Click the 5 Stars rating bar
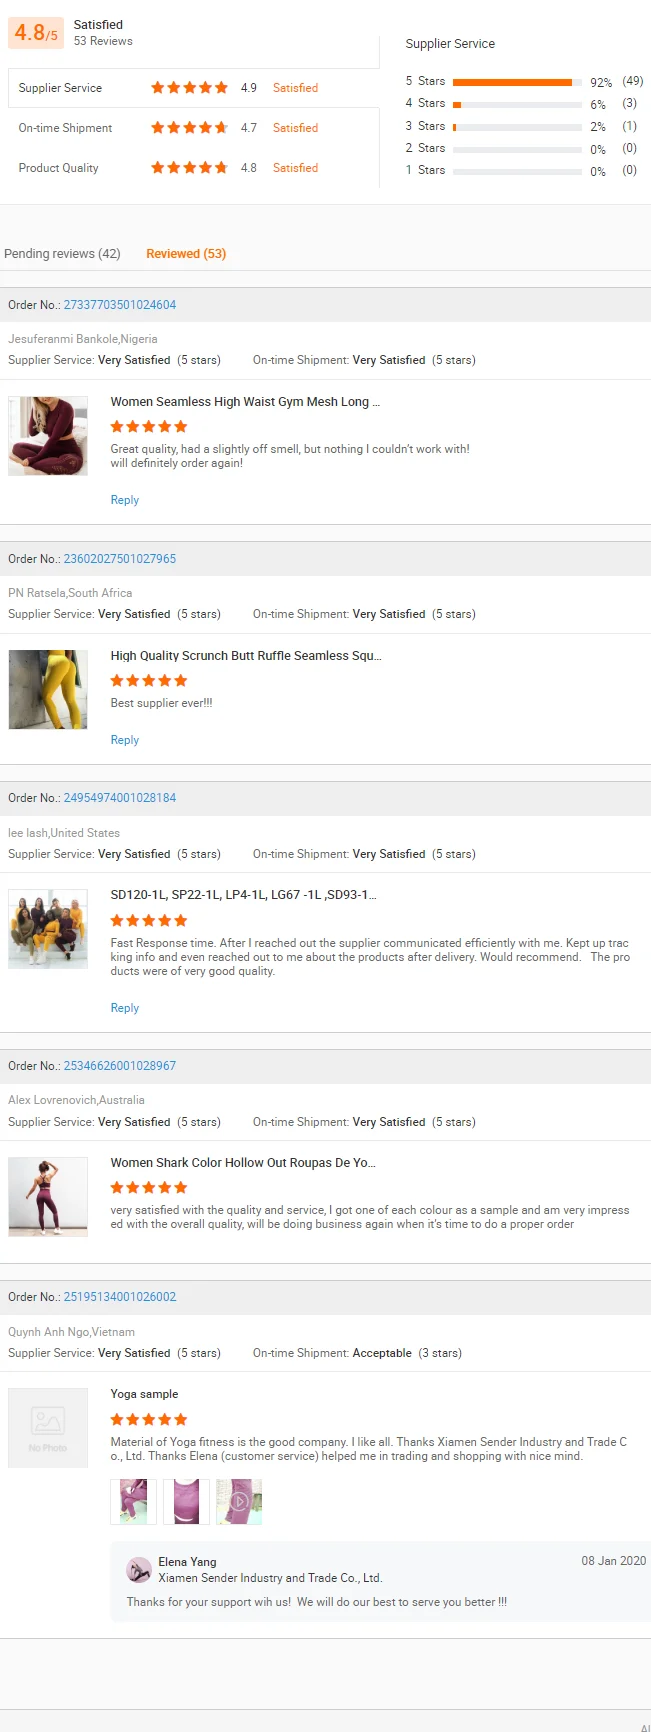651x1732 pixels. tap(517, 82)
